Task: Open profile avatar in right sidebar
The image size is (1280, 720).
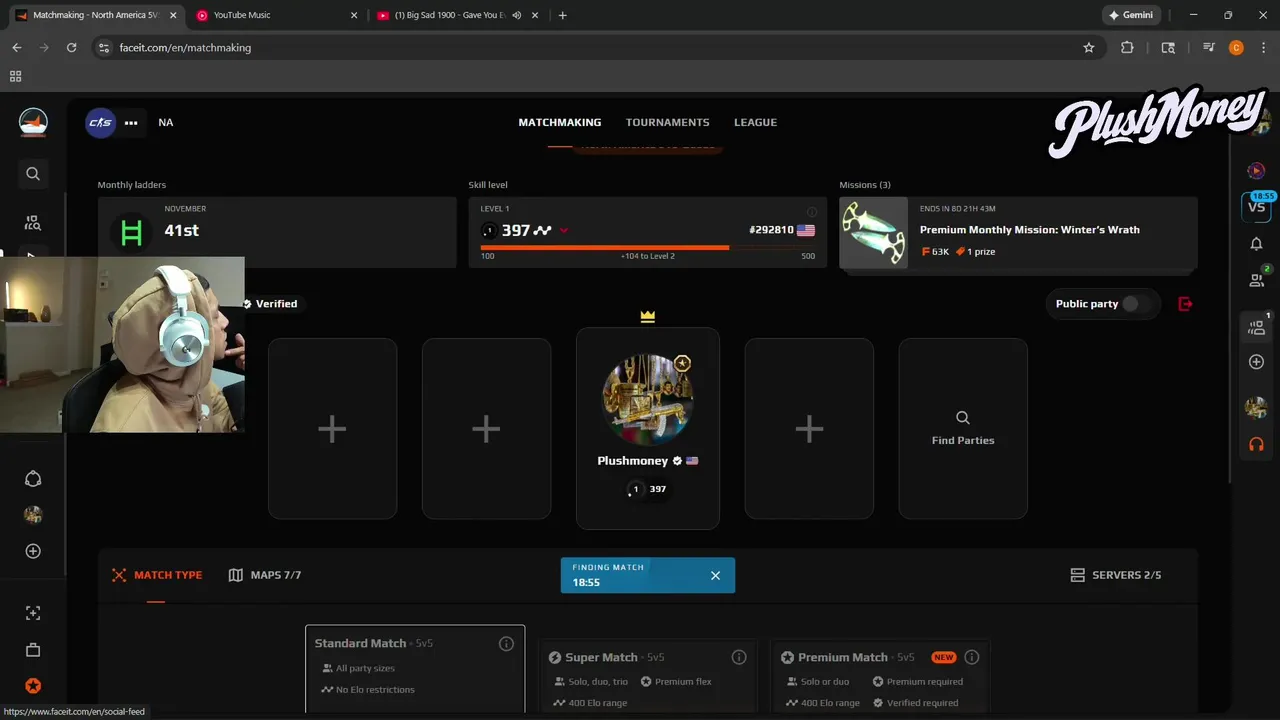Action: click(1257, 407)
